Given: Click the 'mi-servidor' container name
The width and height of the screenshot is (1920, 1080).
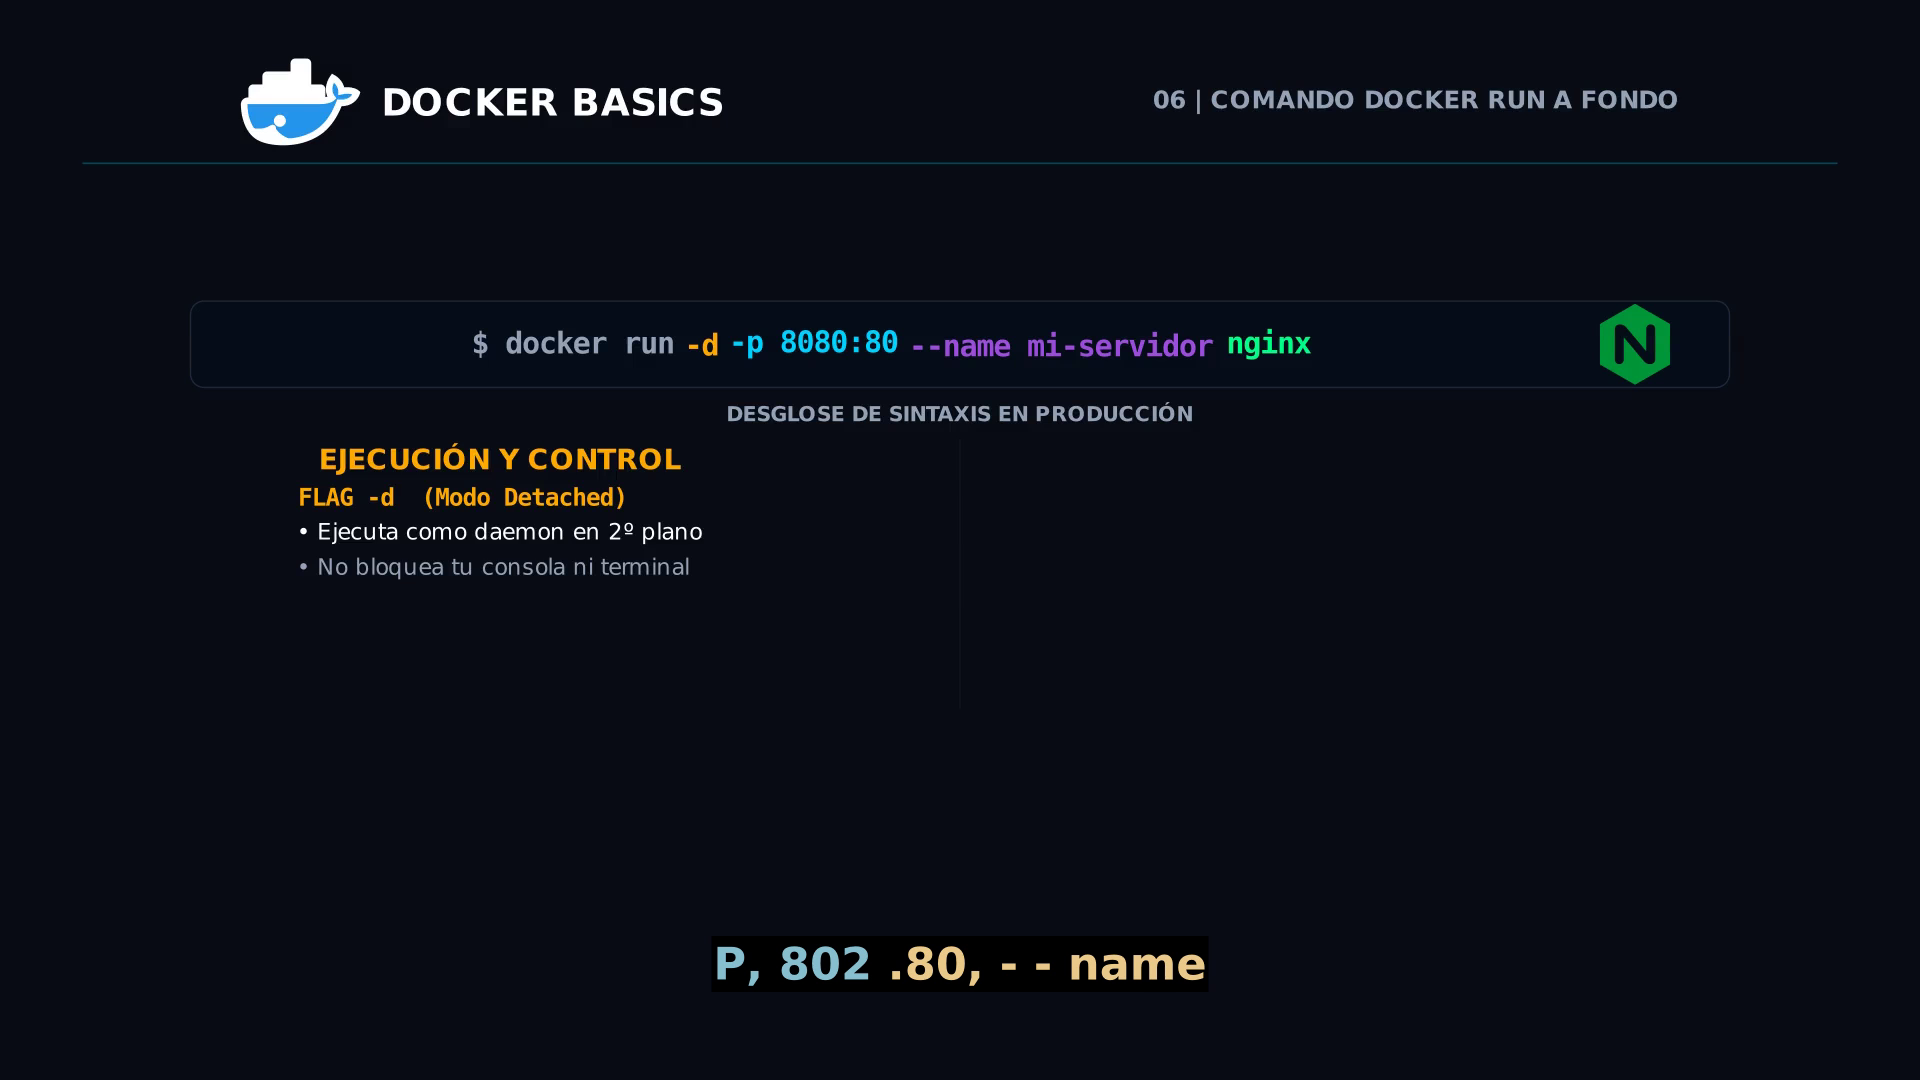Looking at the screenshot, I should tap(1120, 346).
